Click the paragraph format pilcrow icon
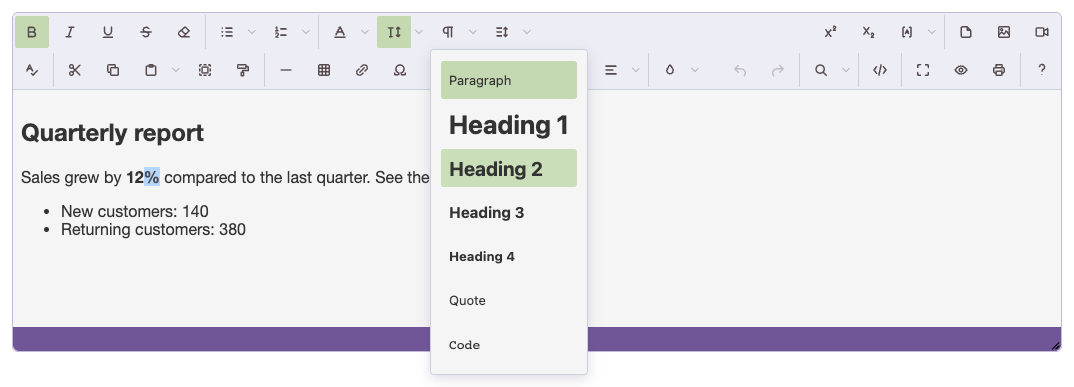 (448, 32)
